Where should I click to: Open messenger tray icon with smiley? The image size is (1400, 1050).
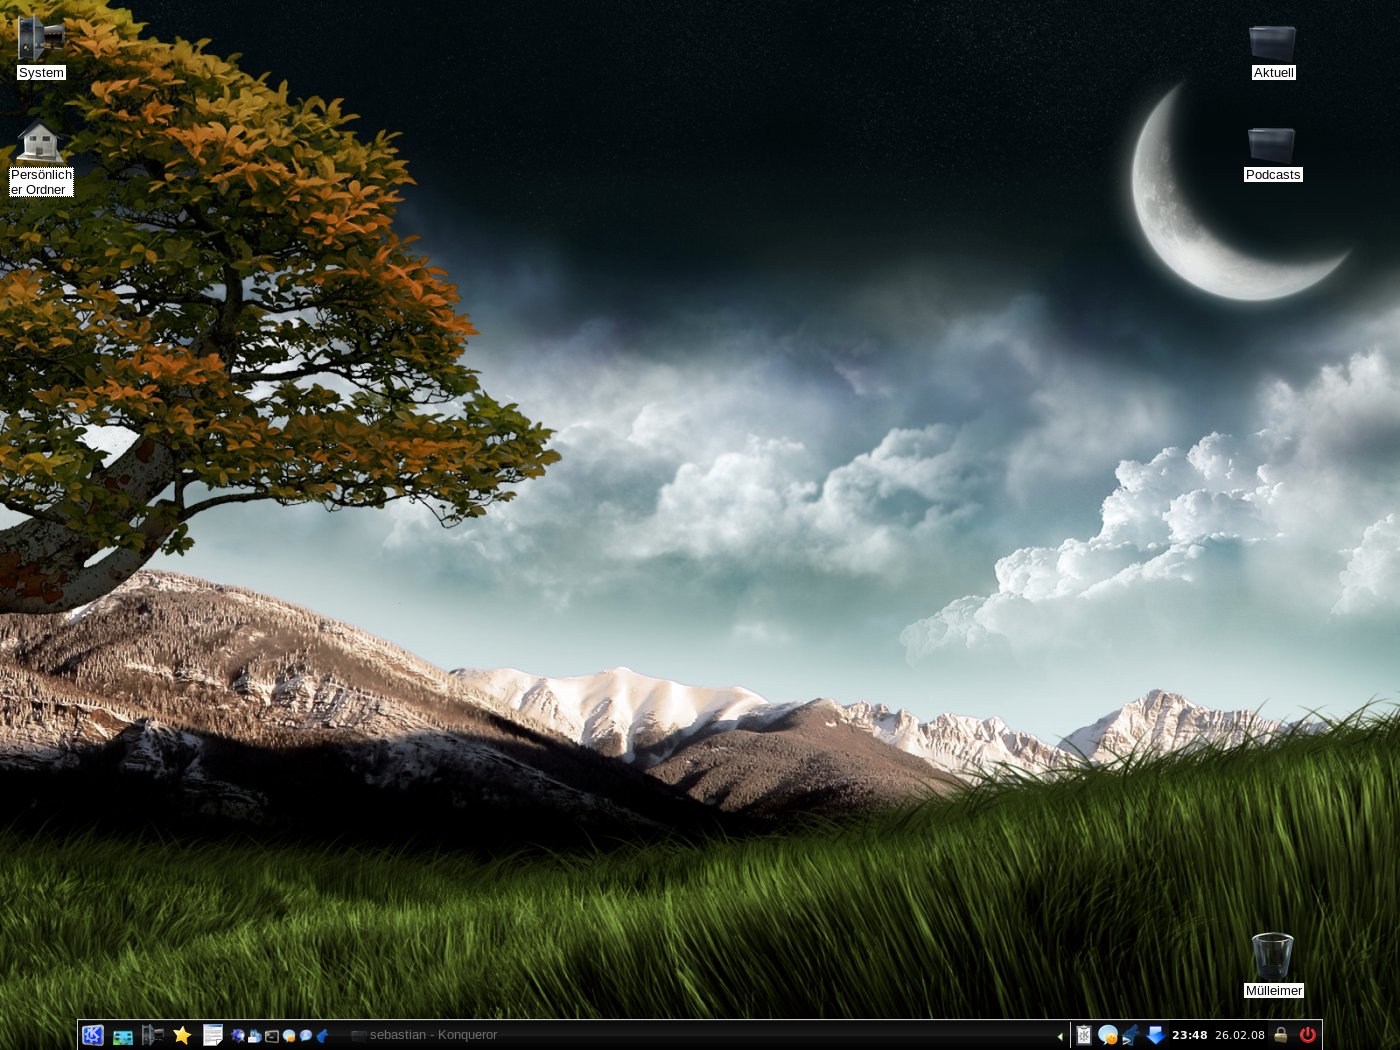[x=1108, y=1035]
